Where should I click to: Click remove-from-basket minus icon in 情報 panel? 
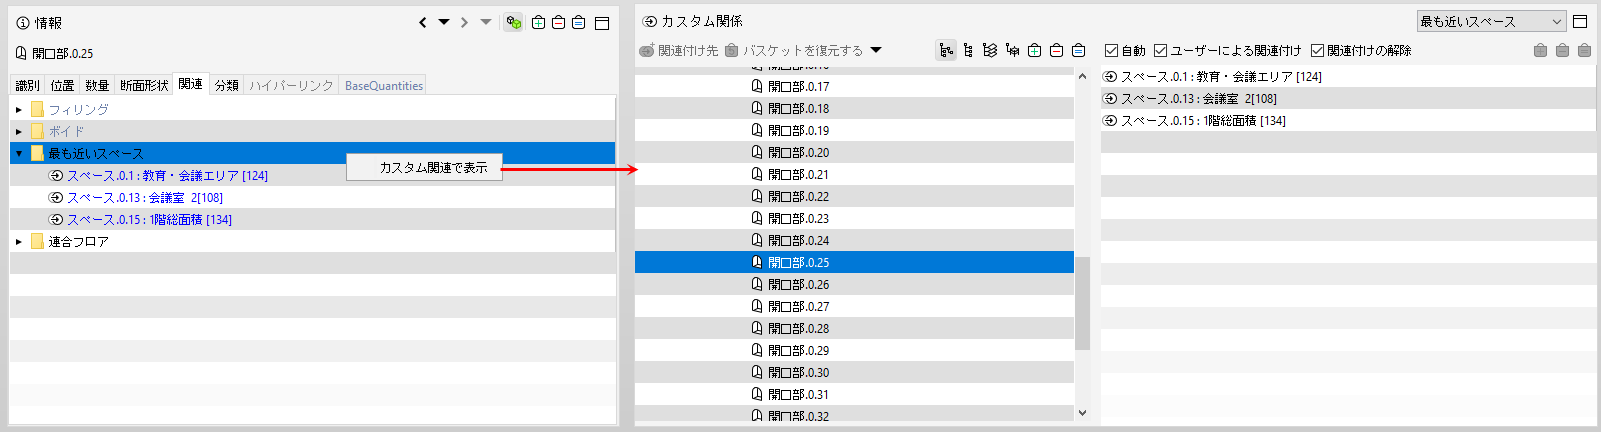coord(559,22)
